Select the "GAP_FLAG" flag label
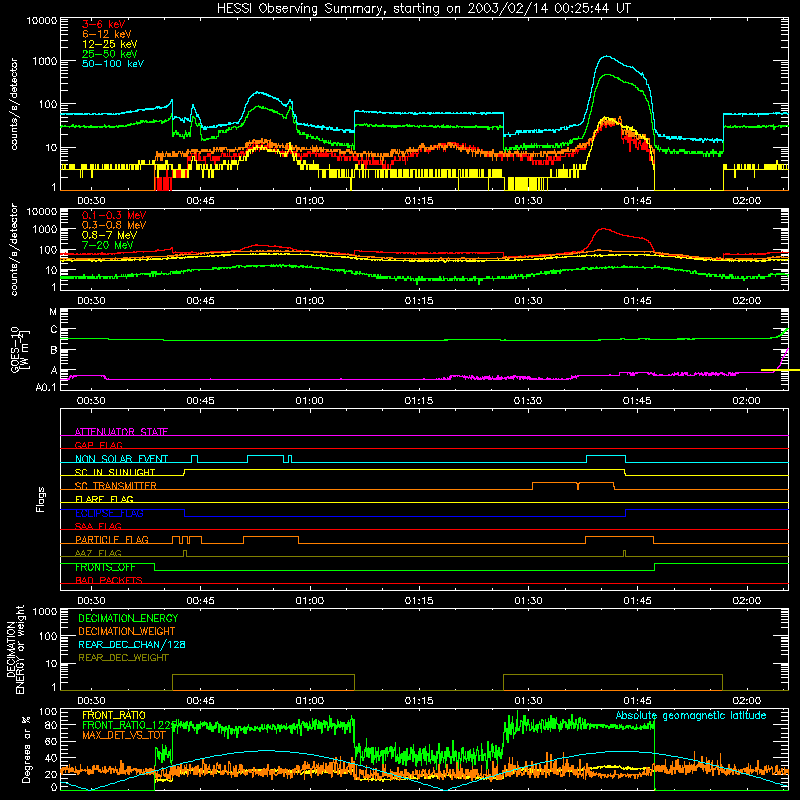The image size is (800, 800). coord(98,445)
